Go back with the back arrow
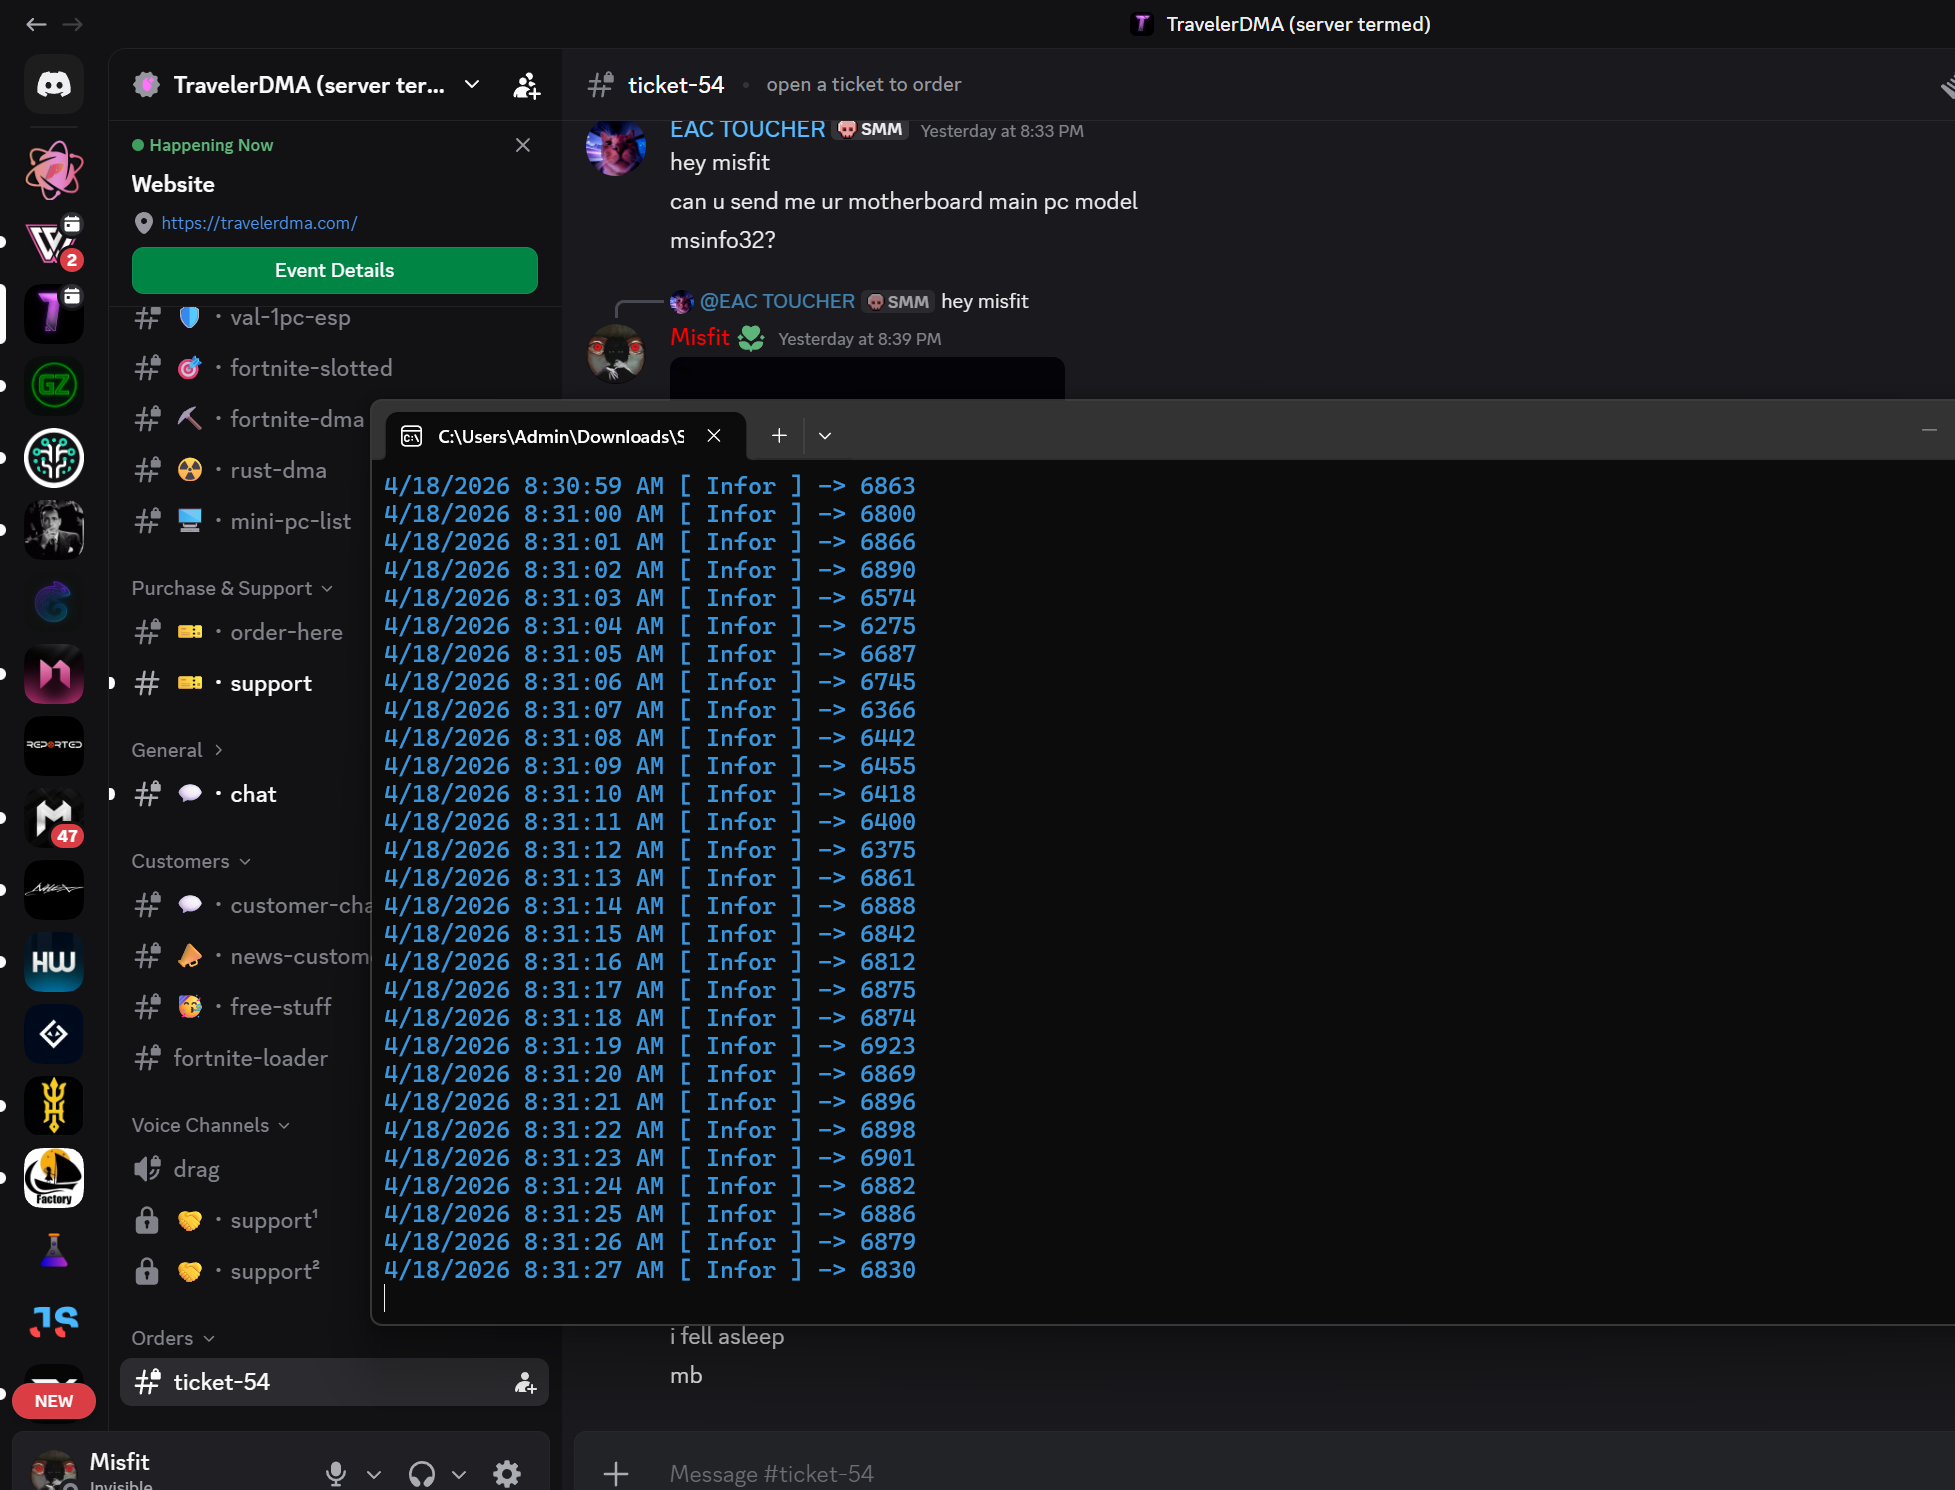The height and width of the screenshot is (1490, 1955). (36, 24)
